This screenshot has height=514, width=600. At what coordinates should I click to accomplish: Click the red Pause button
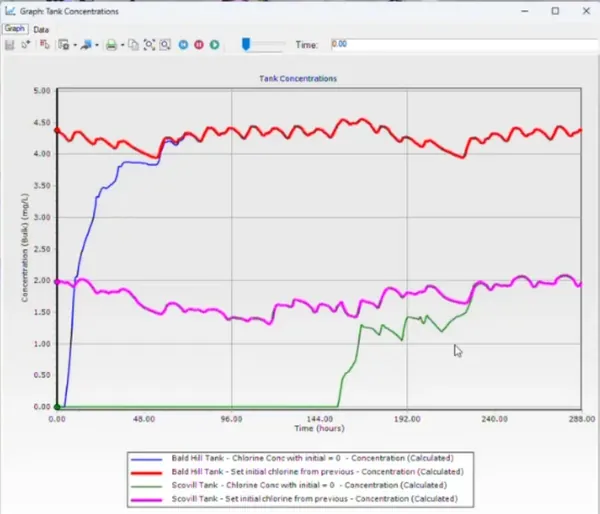coord(199,45)
